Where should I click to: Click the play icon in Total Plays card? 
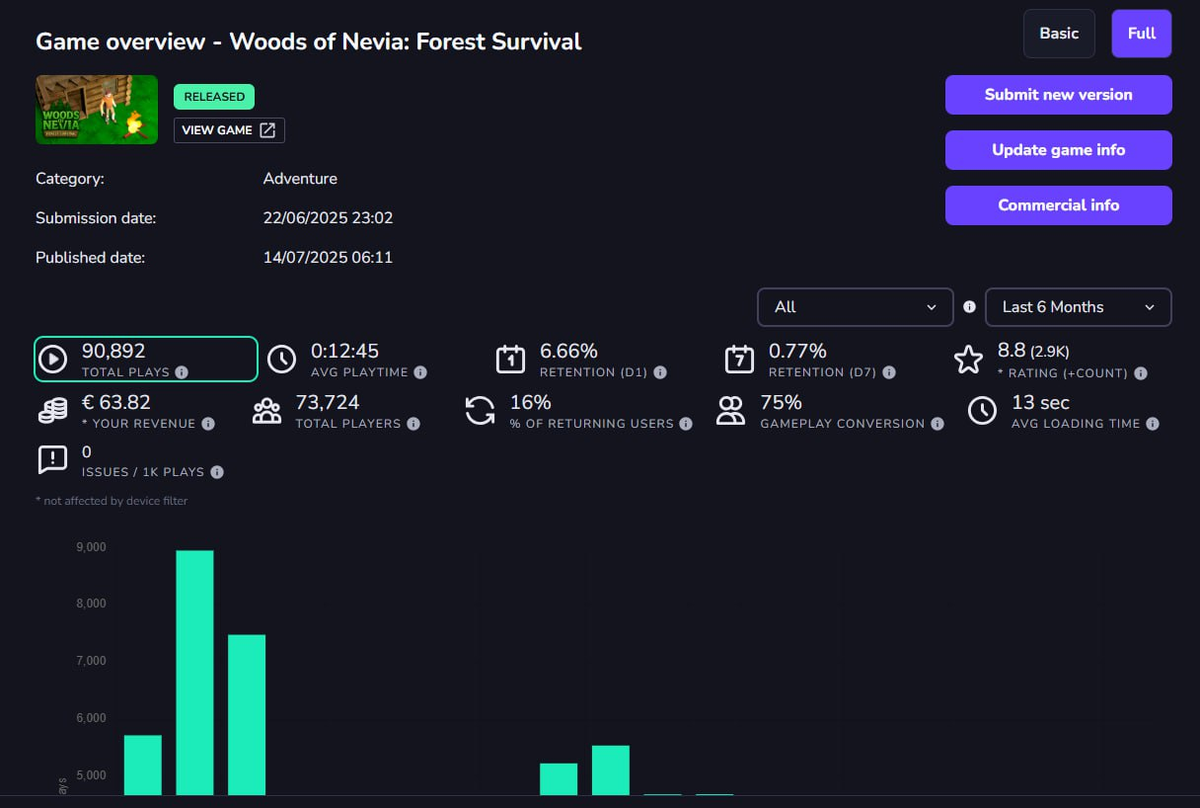pos(54,359)
